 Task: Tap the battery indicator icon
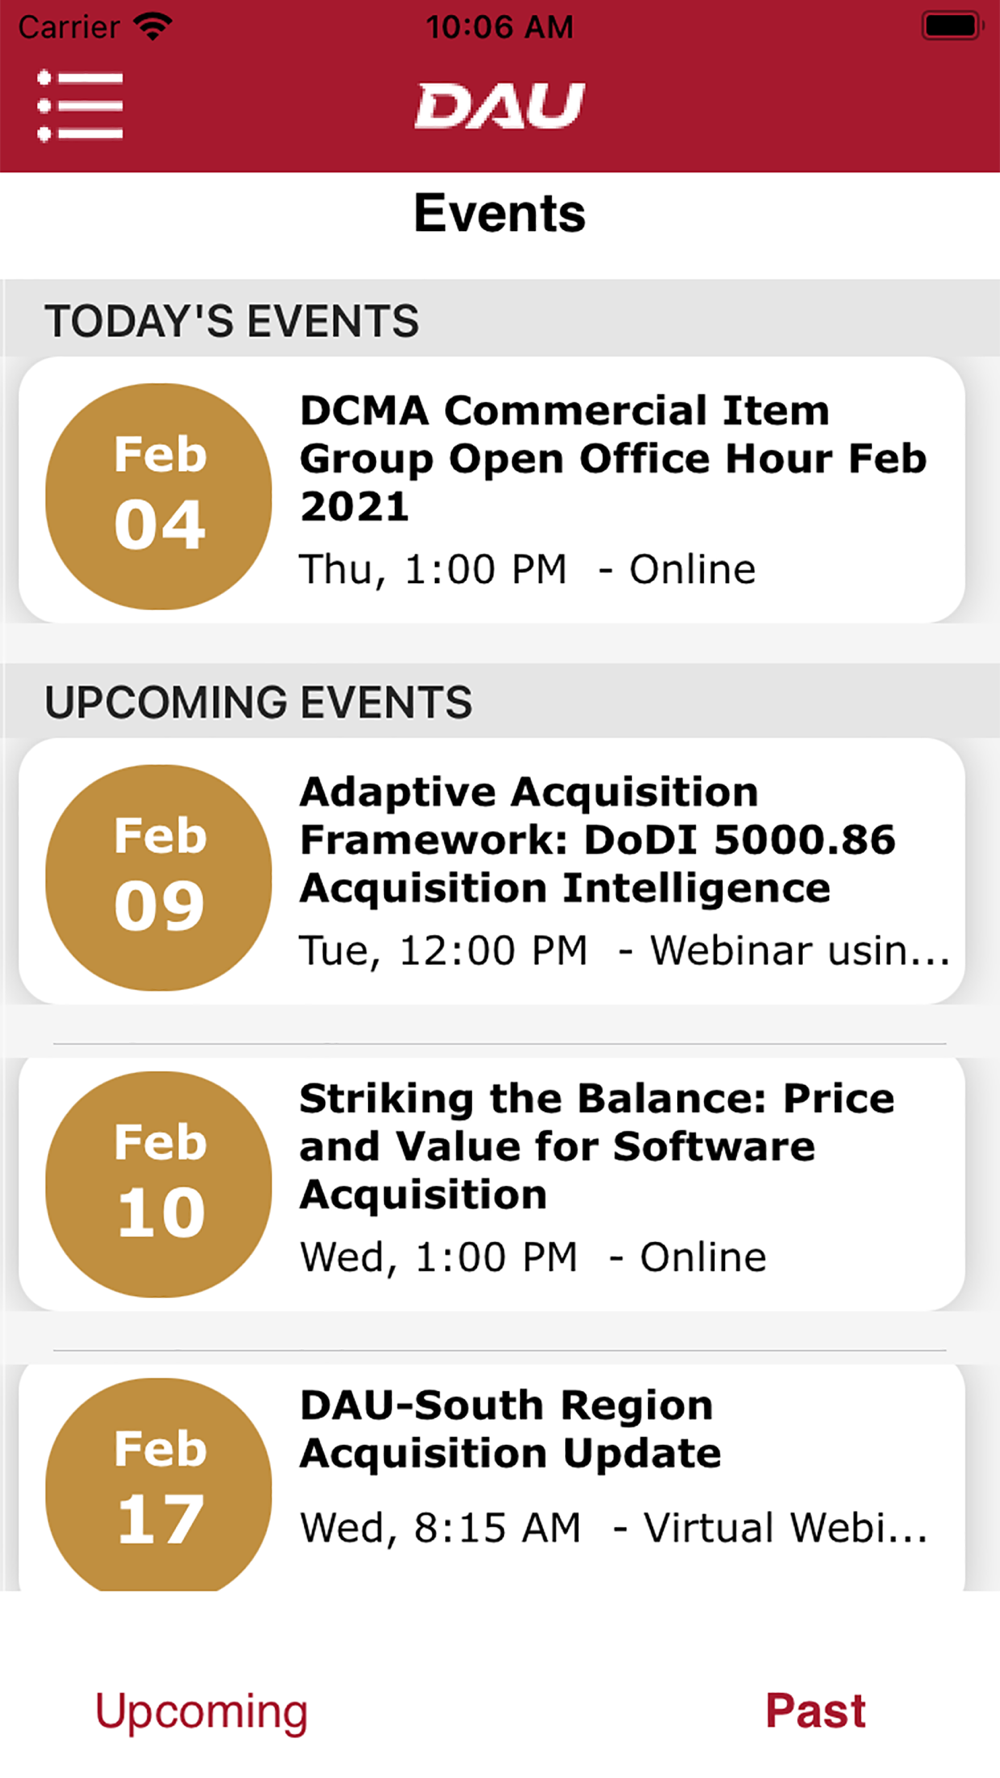[x=951, y=26]
